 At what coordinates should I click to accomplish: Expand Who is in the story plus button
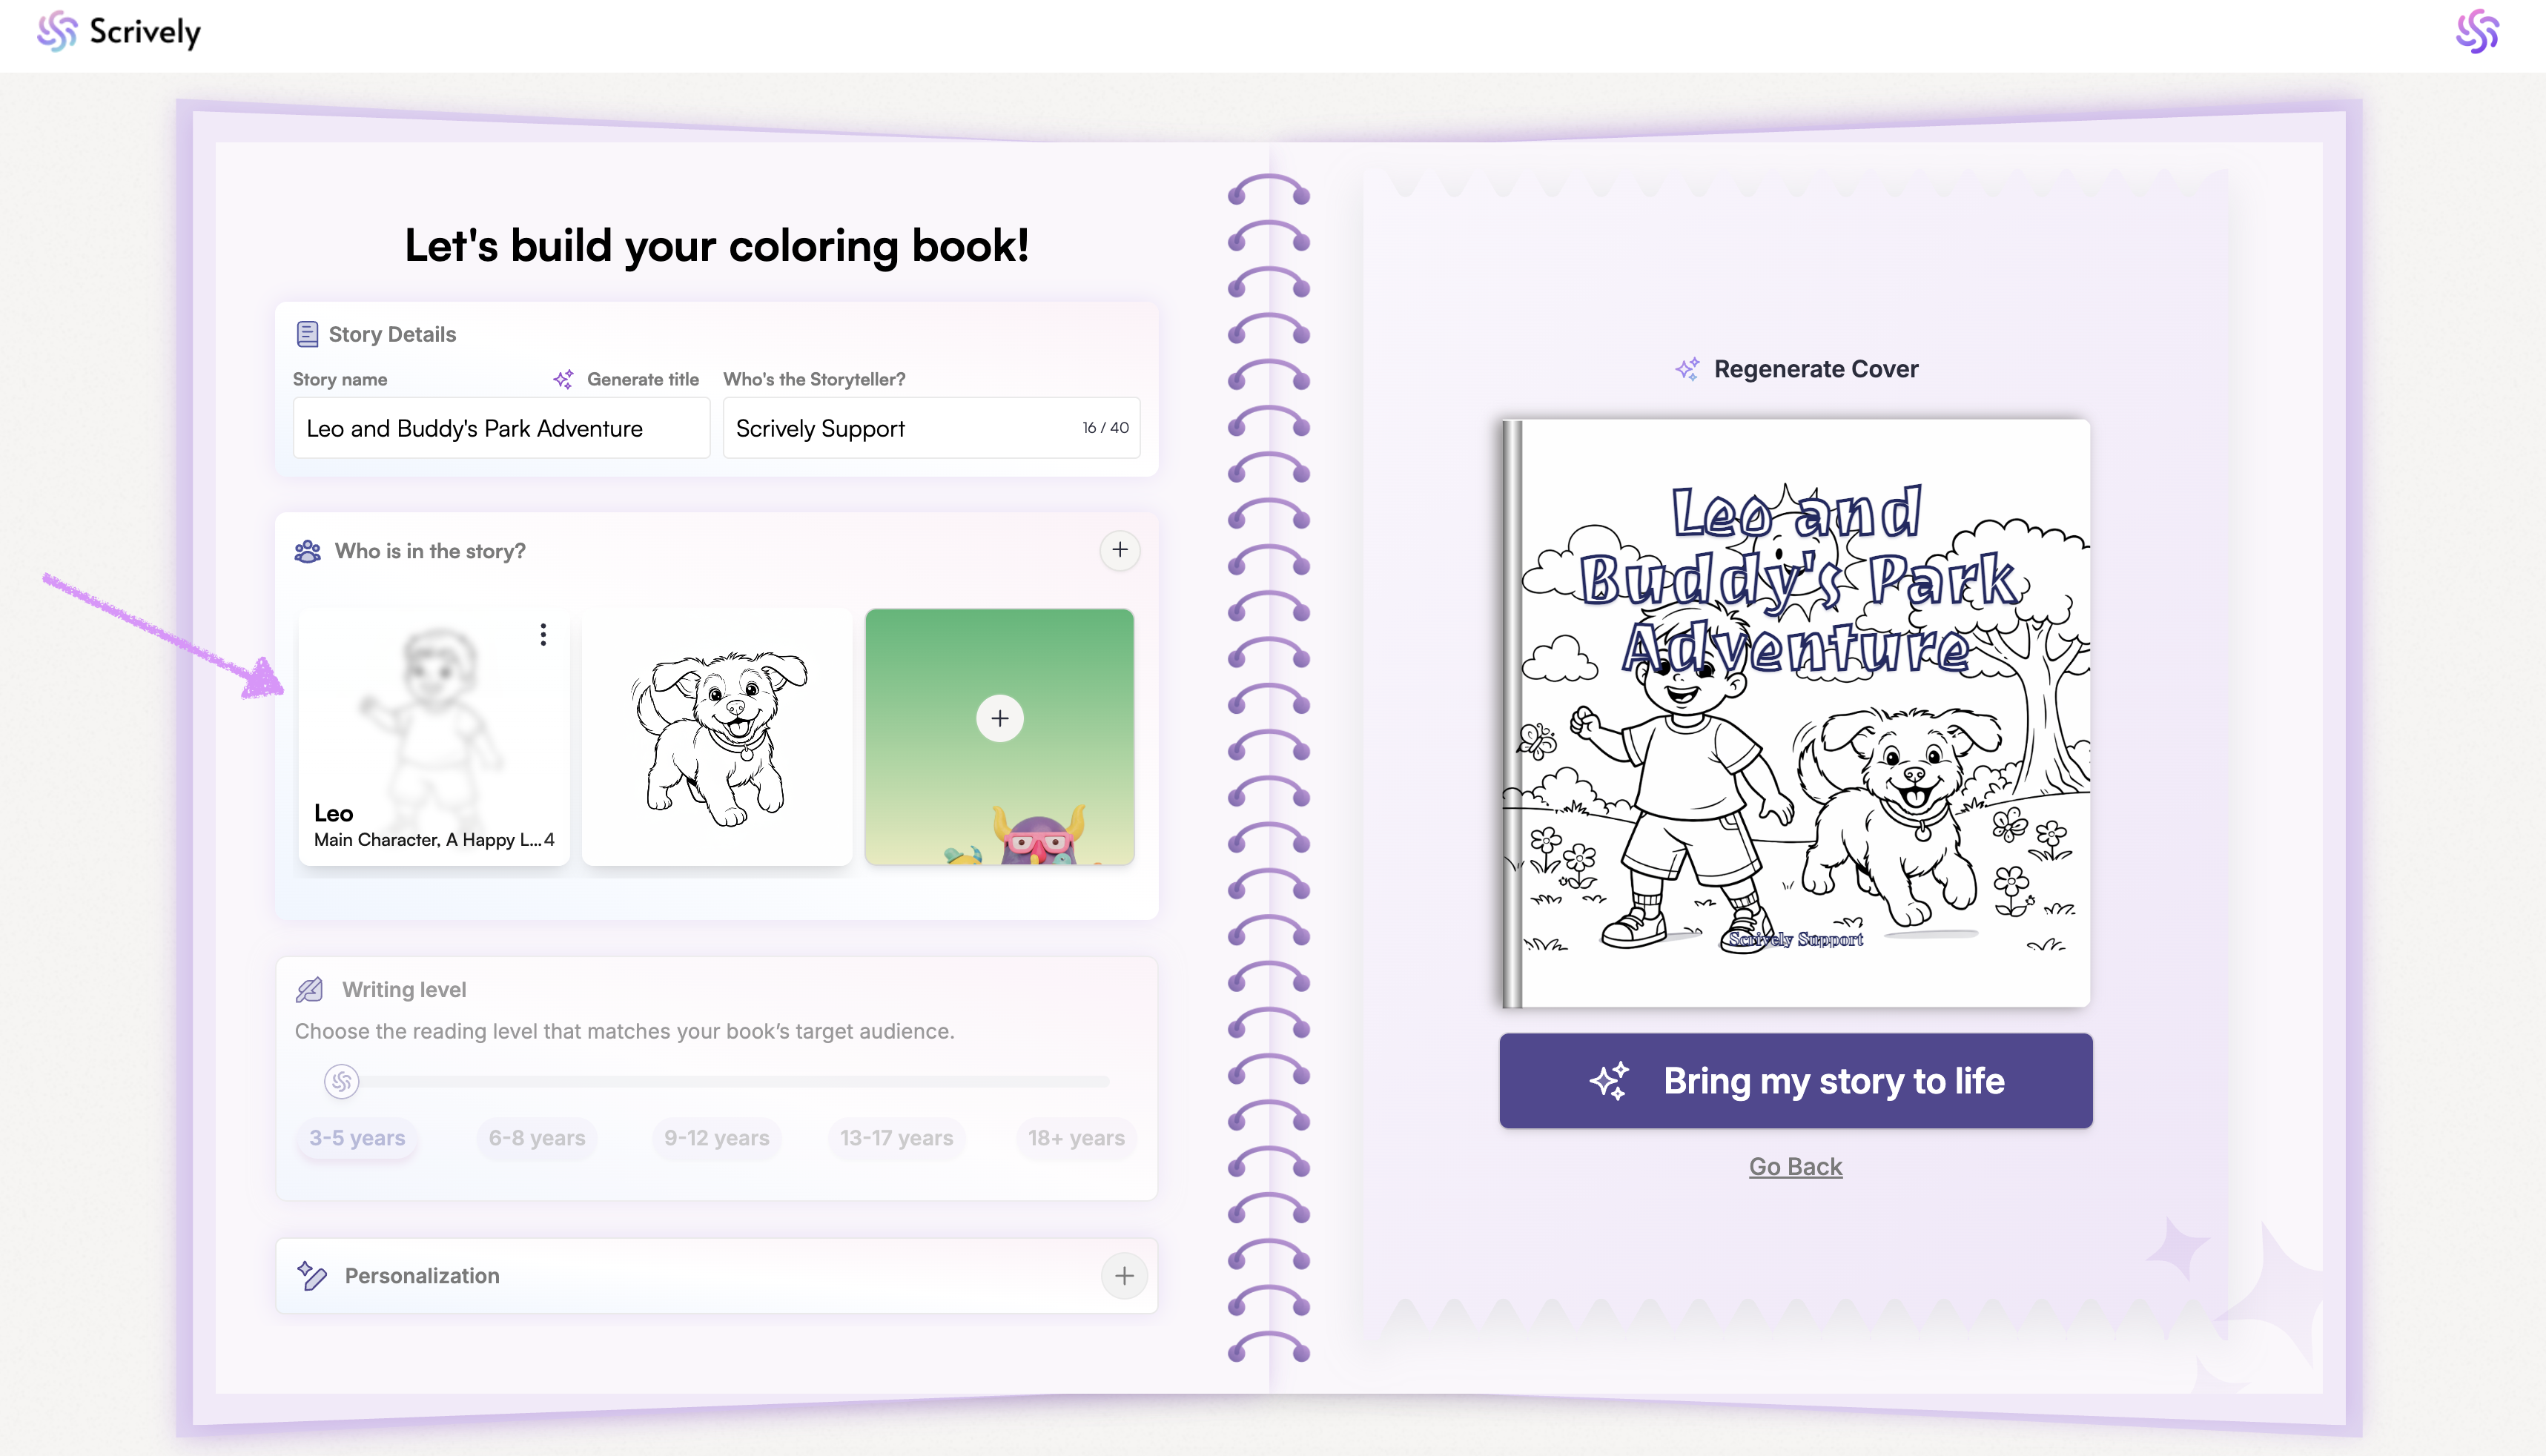[1120, 550]
